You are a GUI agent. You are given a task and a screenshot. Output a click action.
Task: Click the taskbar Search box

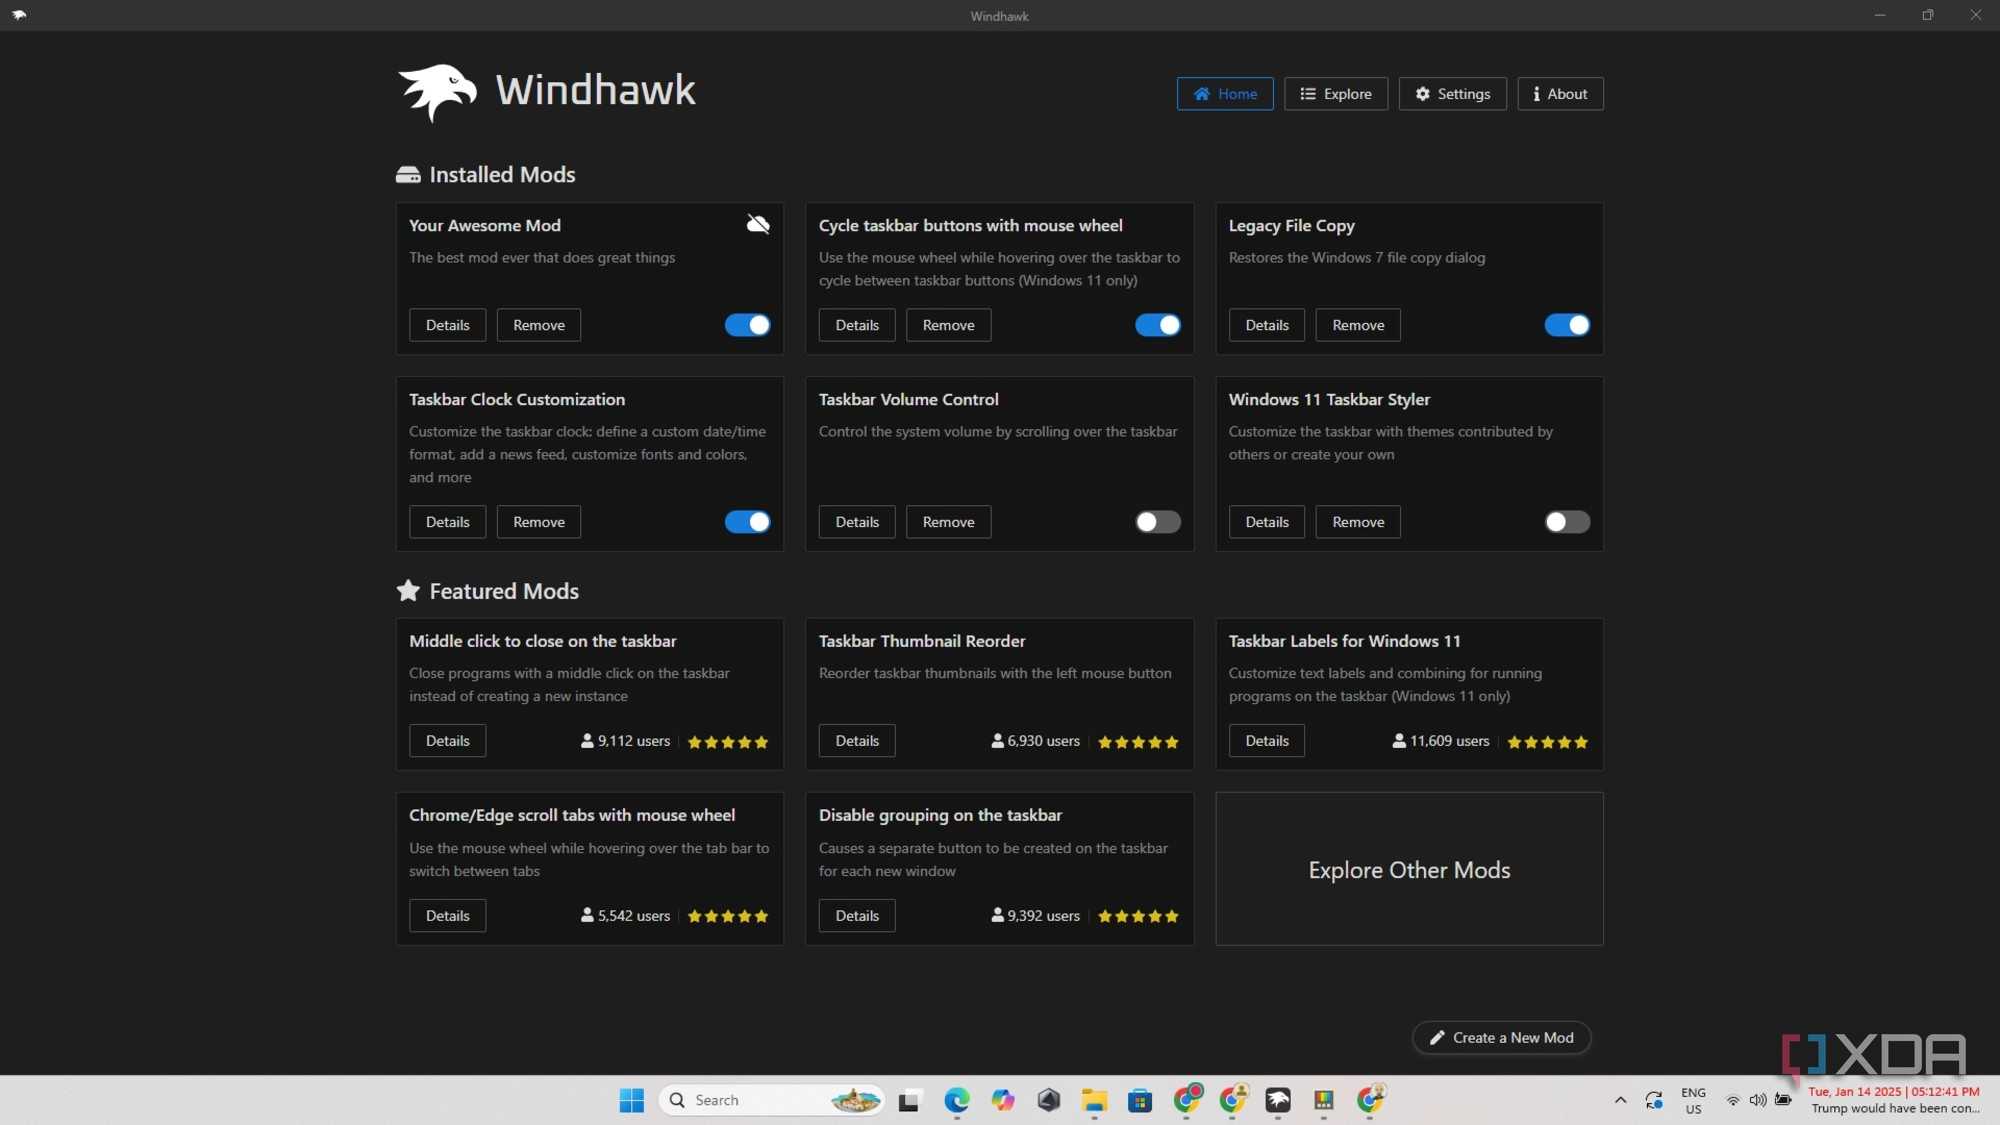[x=772, y=1100]
